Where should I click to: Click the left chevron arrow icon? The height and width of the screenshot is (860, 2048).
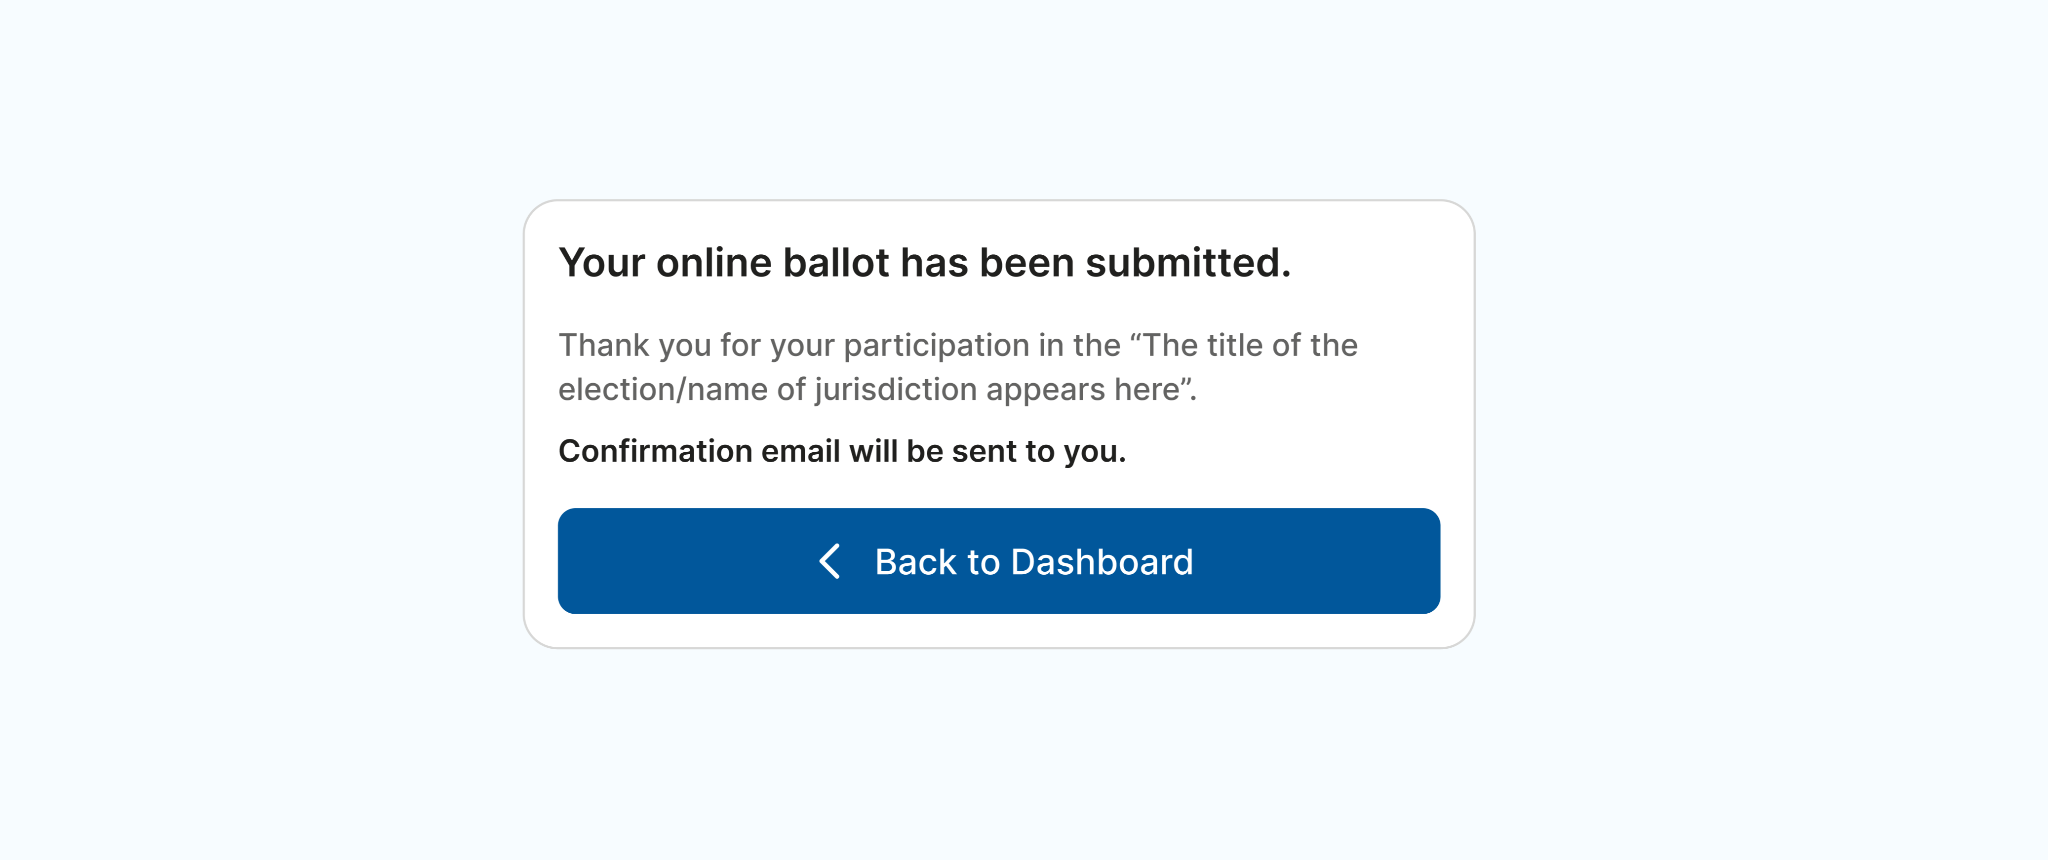click(829, 561)
